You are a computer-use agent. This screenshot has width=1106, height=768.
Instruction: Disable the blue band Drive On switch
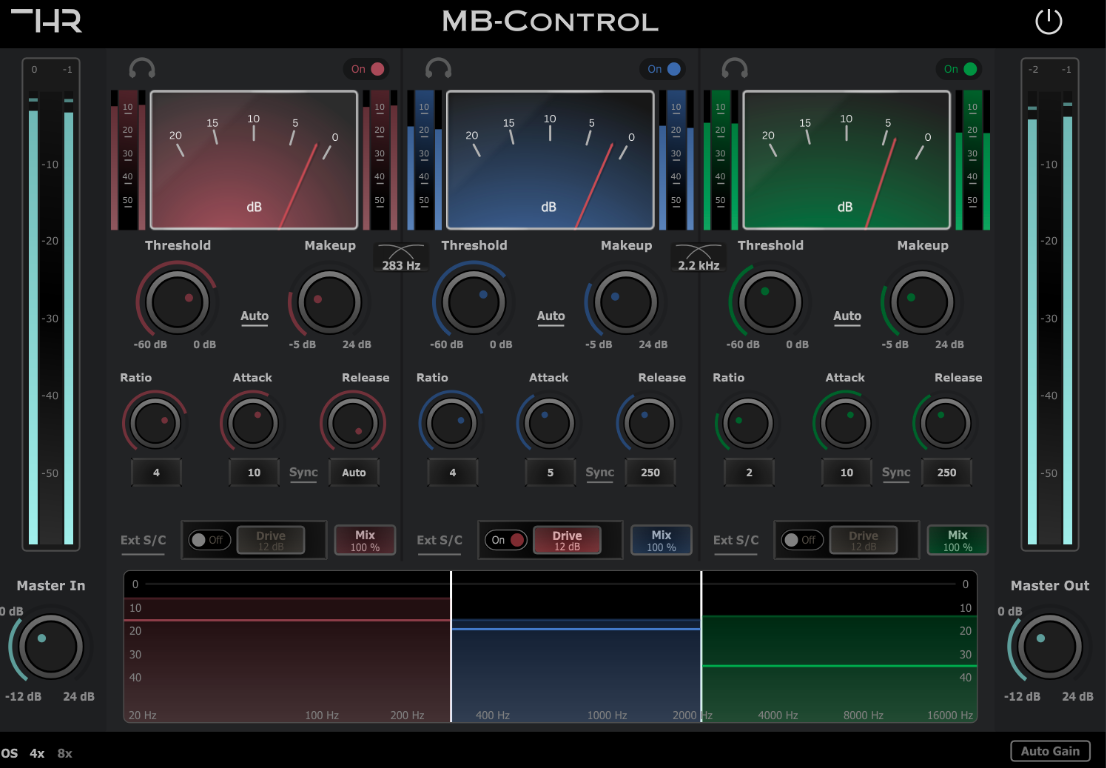[x=506, y=540]
